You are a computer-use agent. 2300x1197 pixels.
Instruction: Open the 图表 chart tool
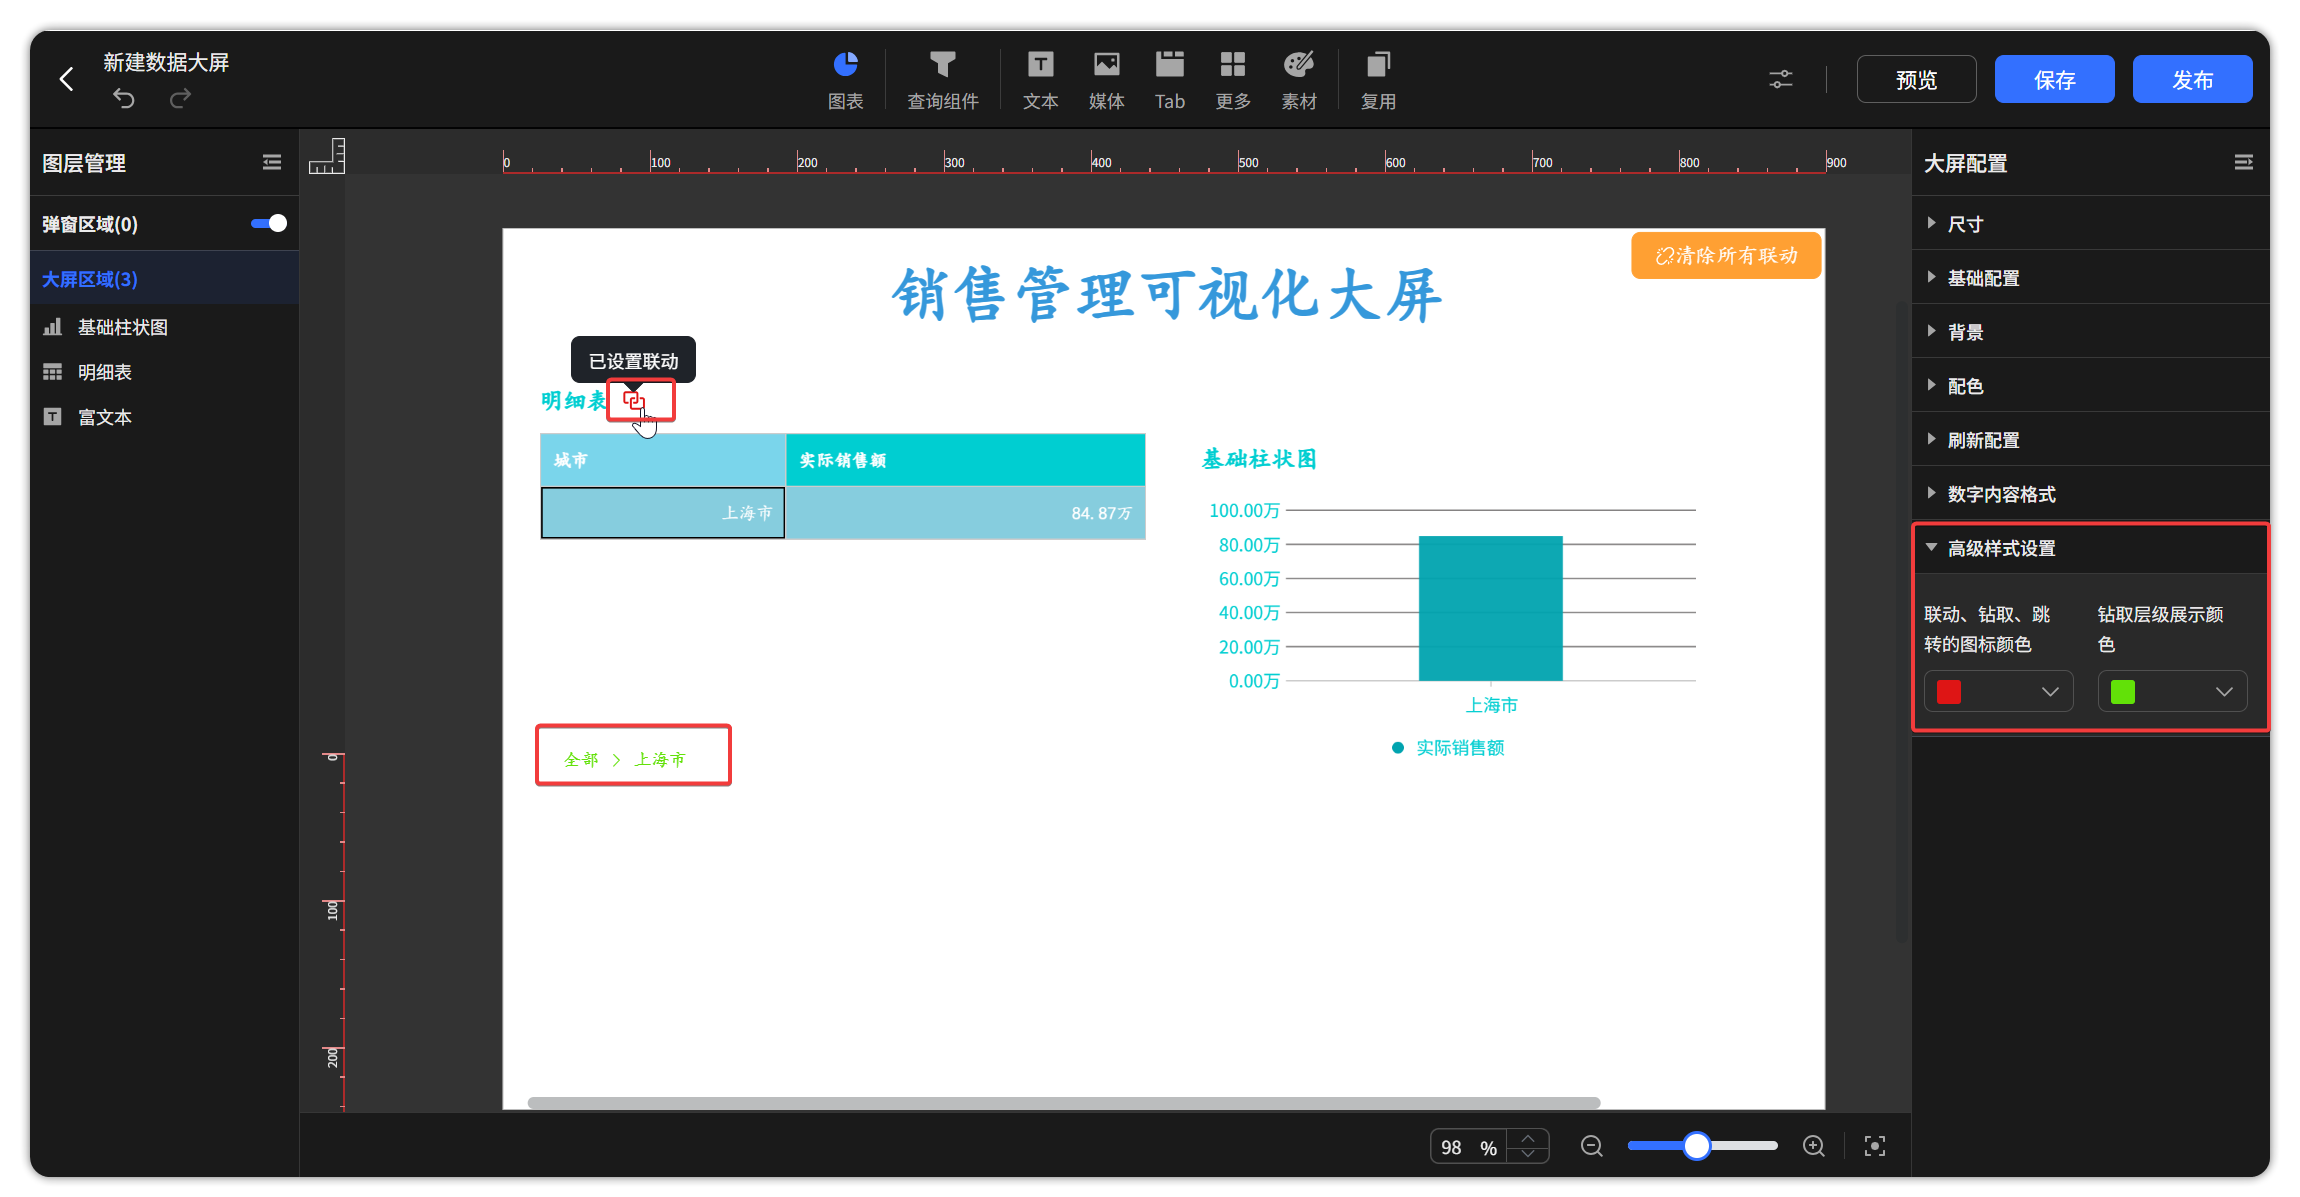pyautogui.click(x=846, y=80)
